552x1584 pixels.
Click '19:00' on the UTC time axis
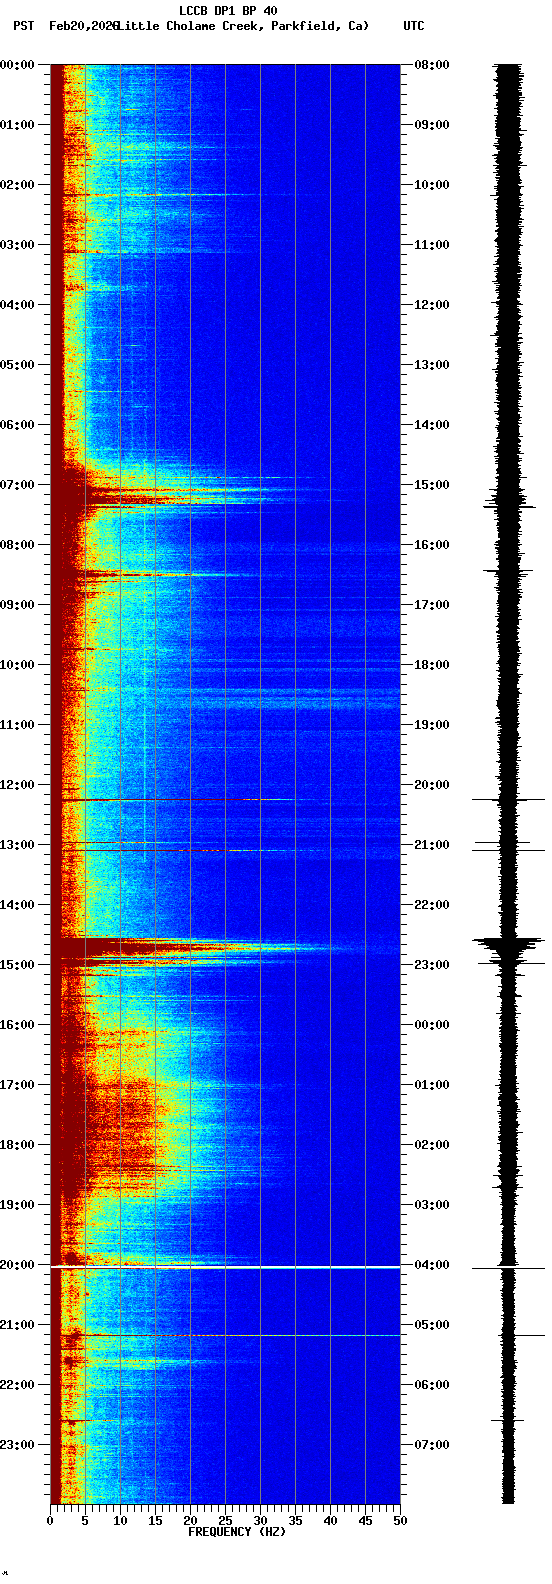[x=432, y=725]
